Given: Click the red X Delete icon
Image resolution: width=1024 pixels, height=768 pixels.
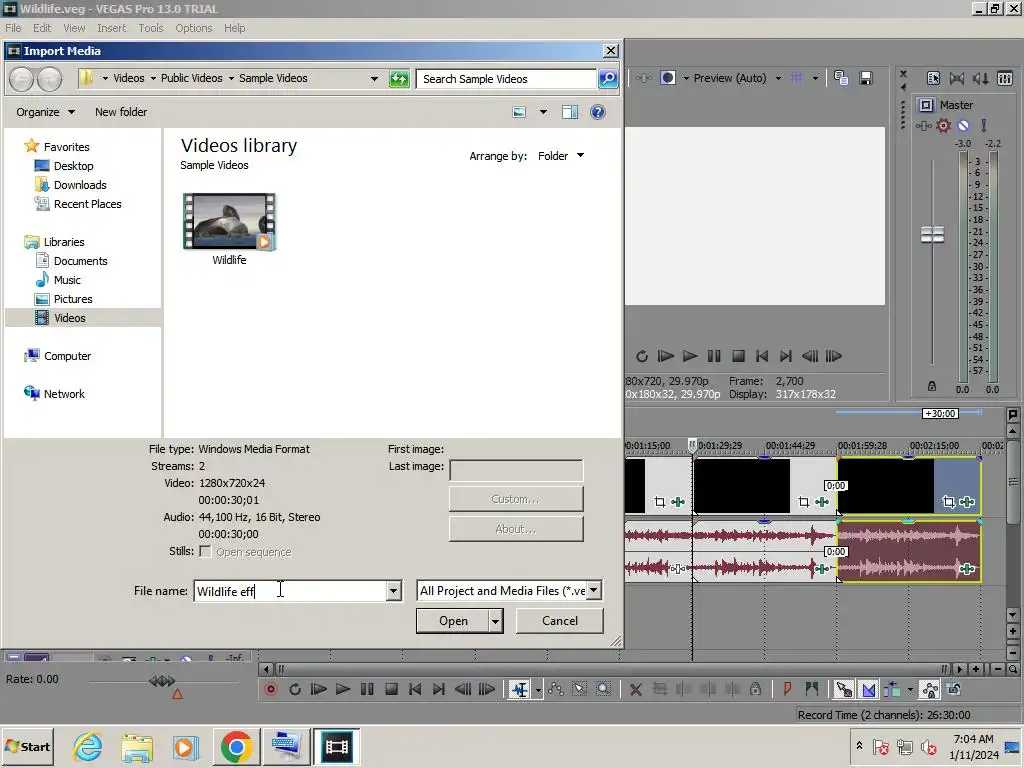Looking at the screenshot, I should [635, 689].
